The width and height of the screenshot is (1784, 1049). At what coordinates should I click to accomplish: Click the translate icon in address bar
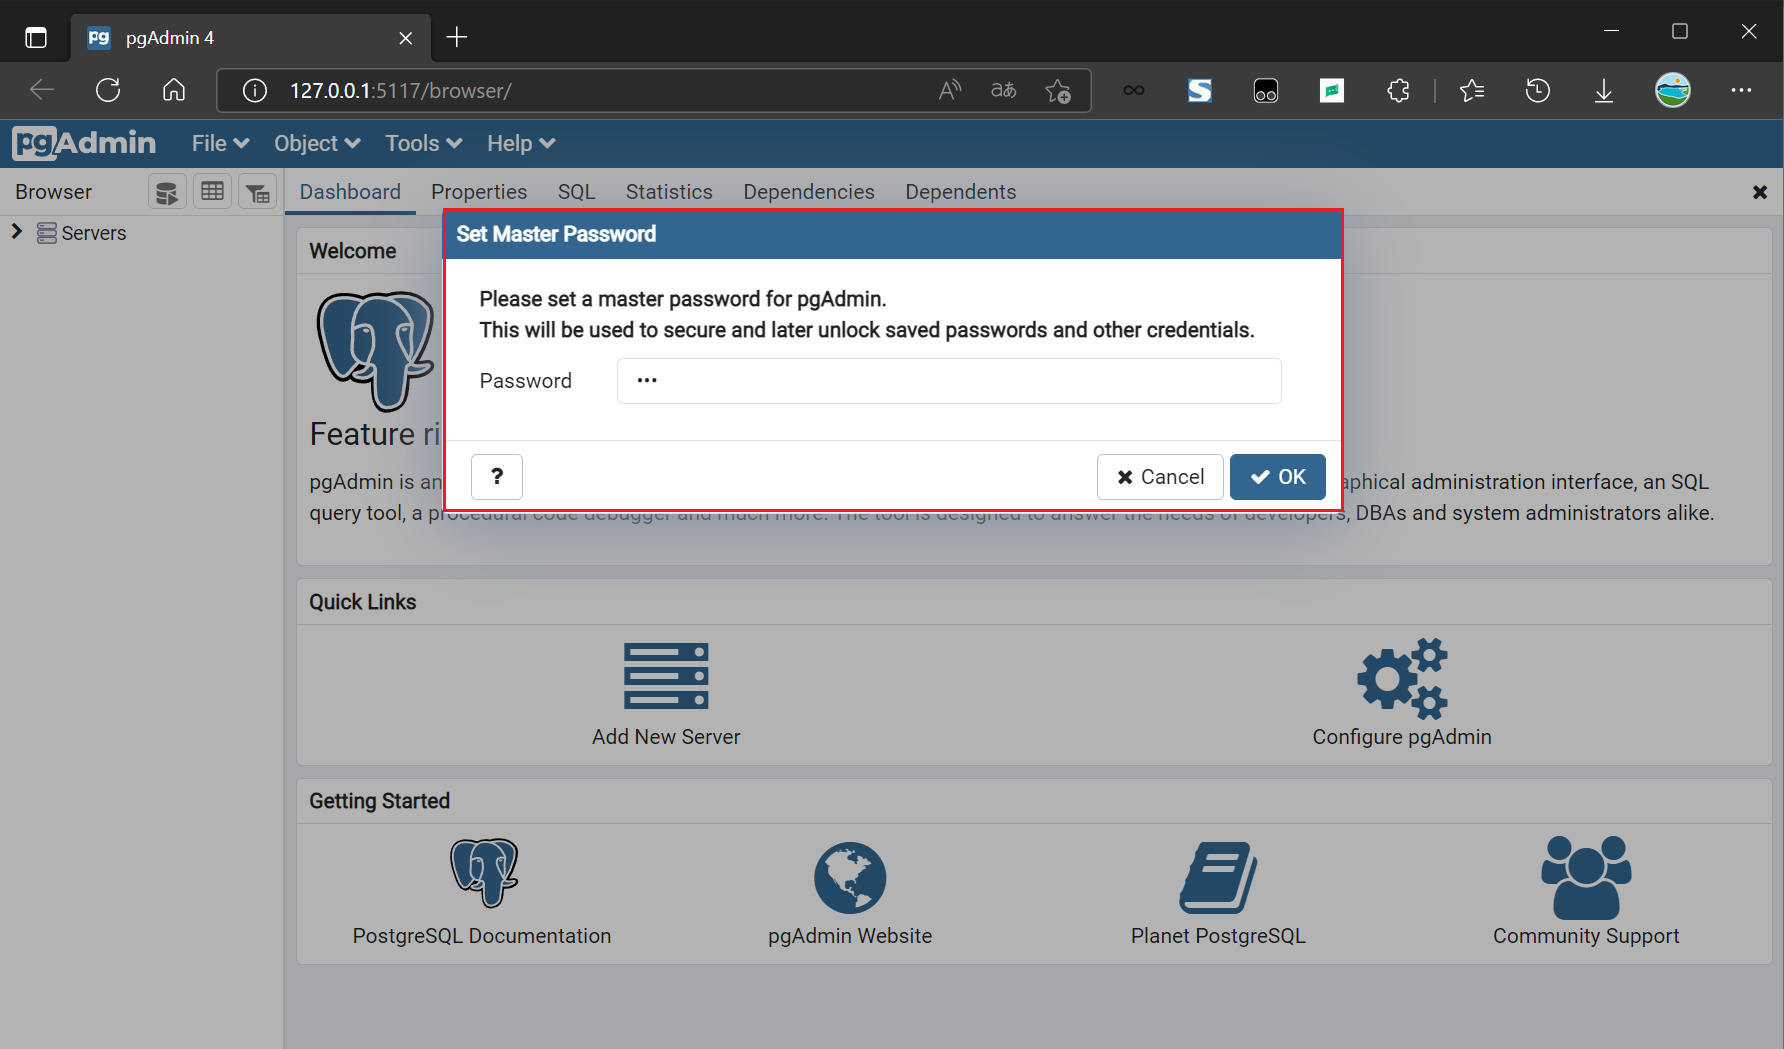tap(1004, 91)
